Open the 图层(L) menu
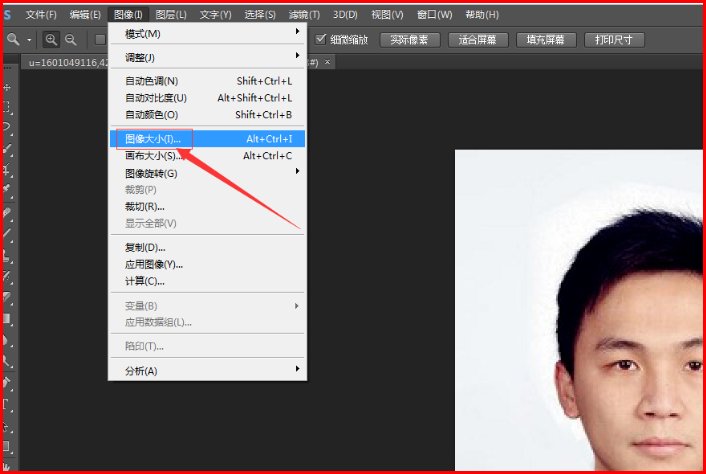 point(171,15)
